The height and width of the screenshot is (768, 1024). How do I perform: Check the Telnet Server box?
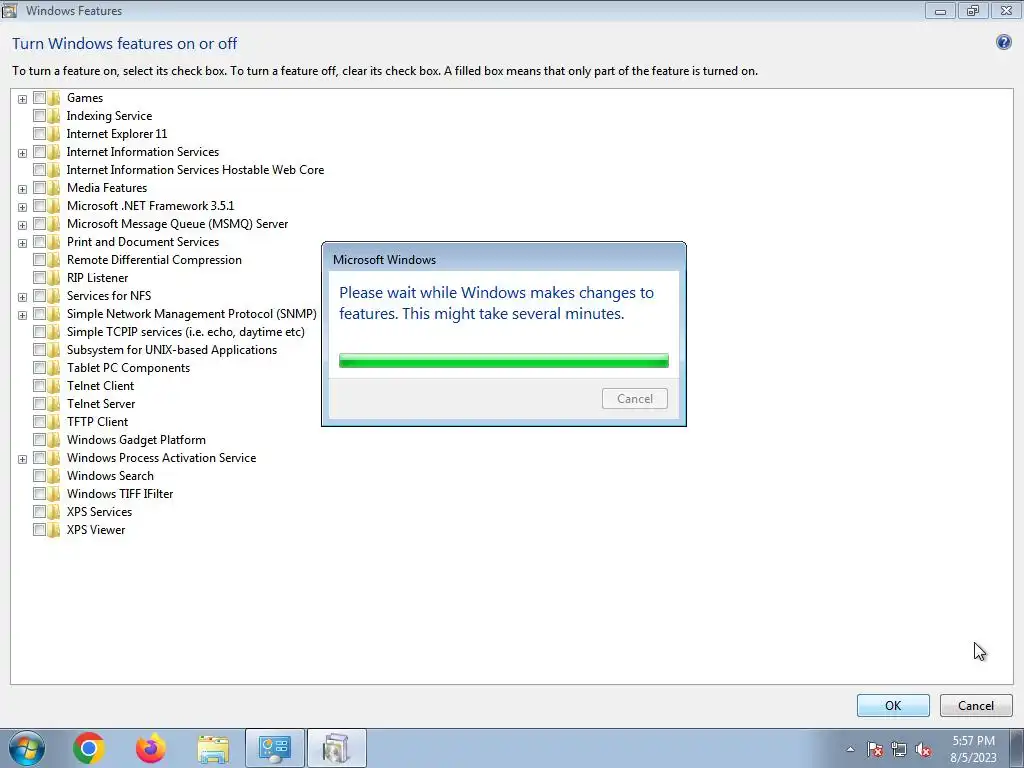(x=39, y=404)
